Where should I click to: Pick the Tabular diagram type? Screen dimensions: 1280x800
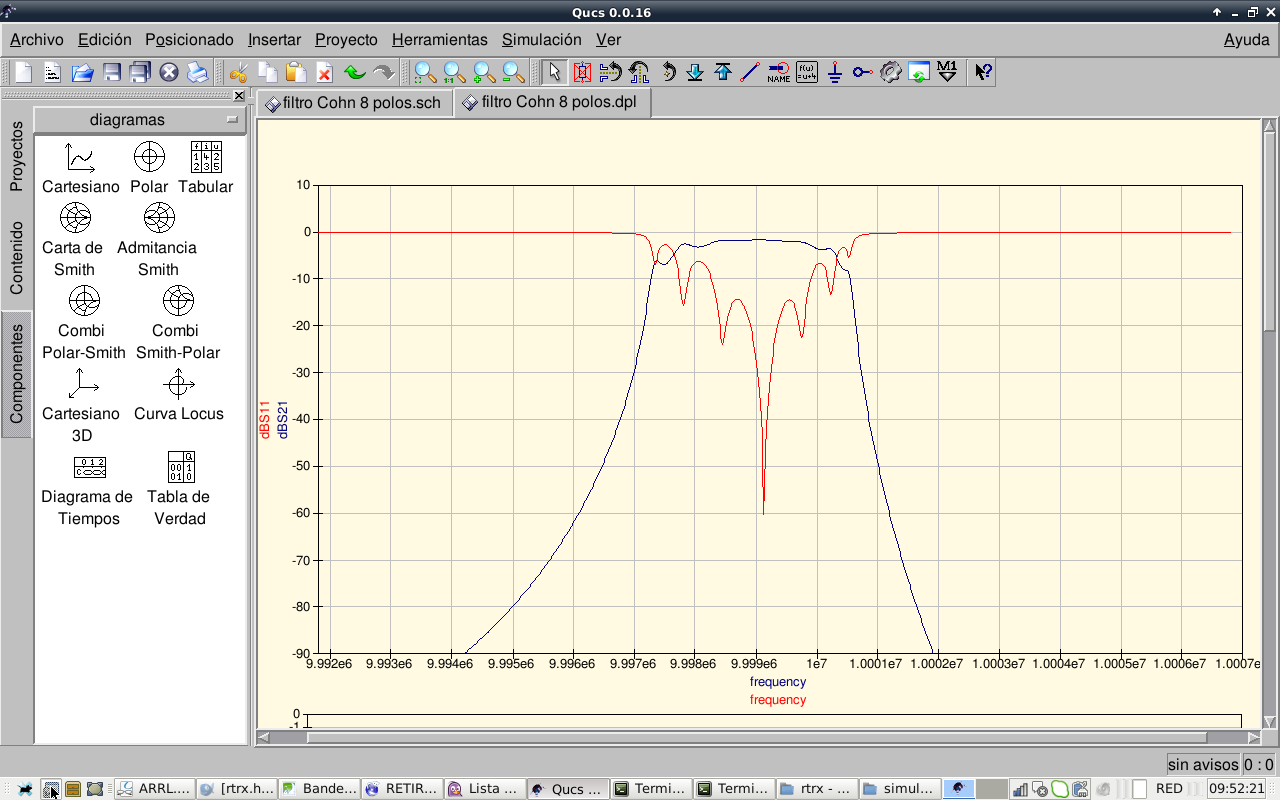point(205,168)
